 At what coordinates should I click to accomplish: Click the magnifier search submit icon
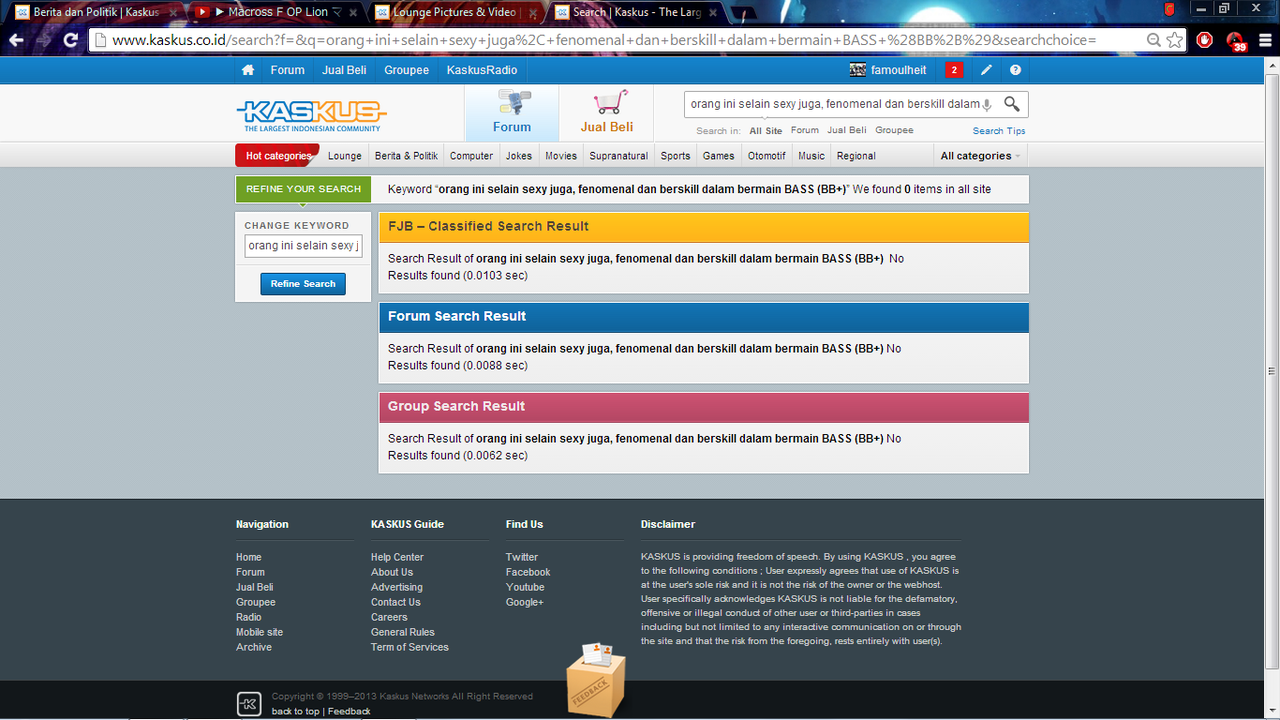[x=1012, y=104]
